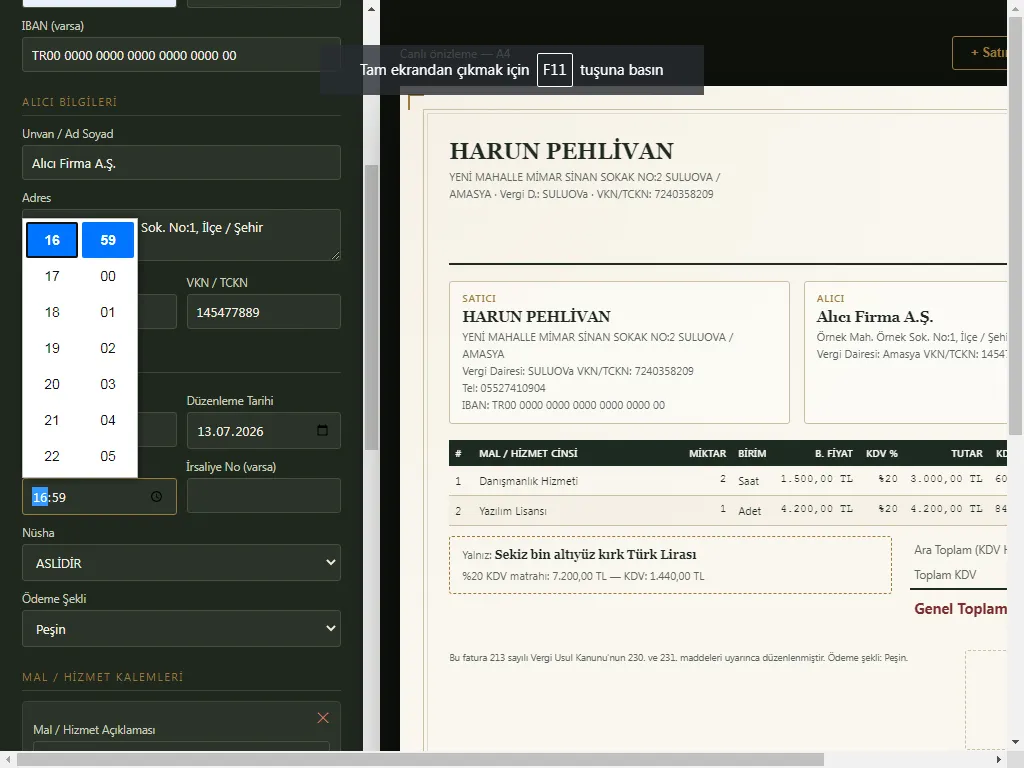Edit the Unvan / Ad Soyad field
Viewport: 1024px width, 768px height.
[x=182, y=163]
